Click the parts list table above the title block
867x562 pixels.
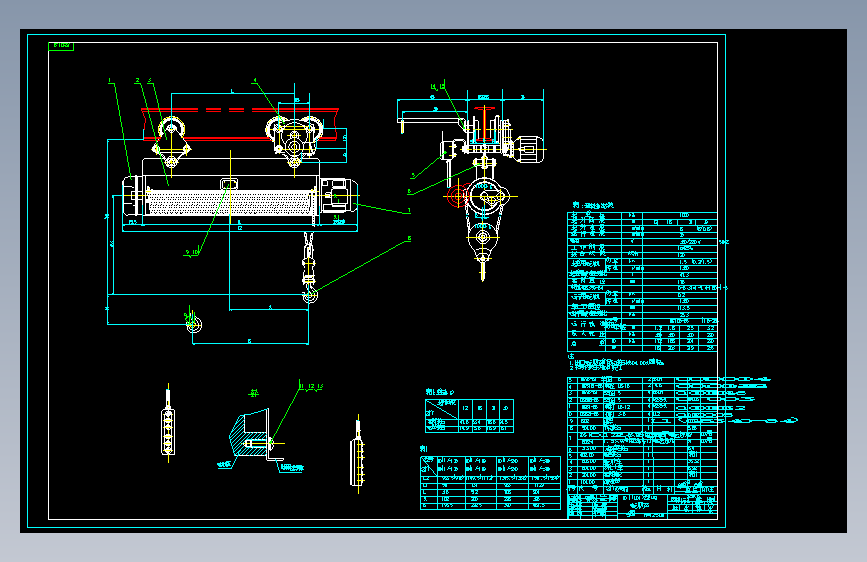coord(643,435)
